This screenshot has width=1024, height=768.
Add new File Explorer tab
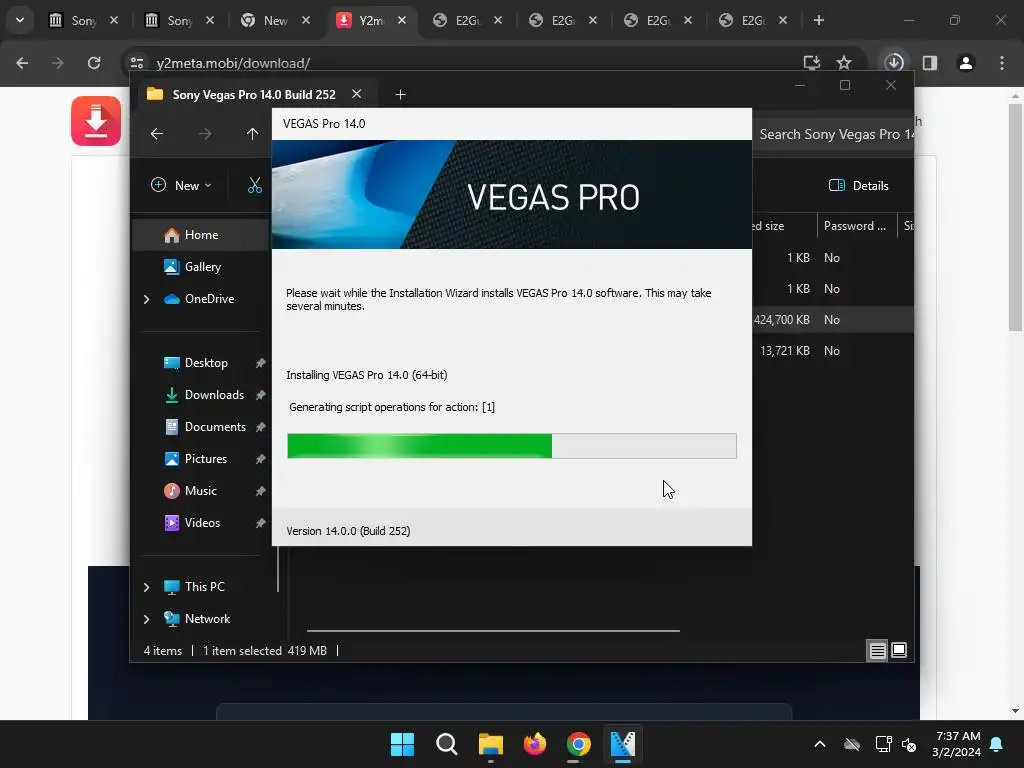click(x=400, y=95)
